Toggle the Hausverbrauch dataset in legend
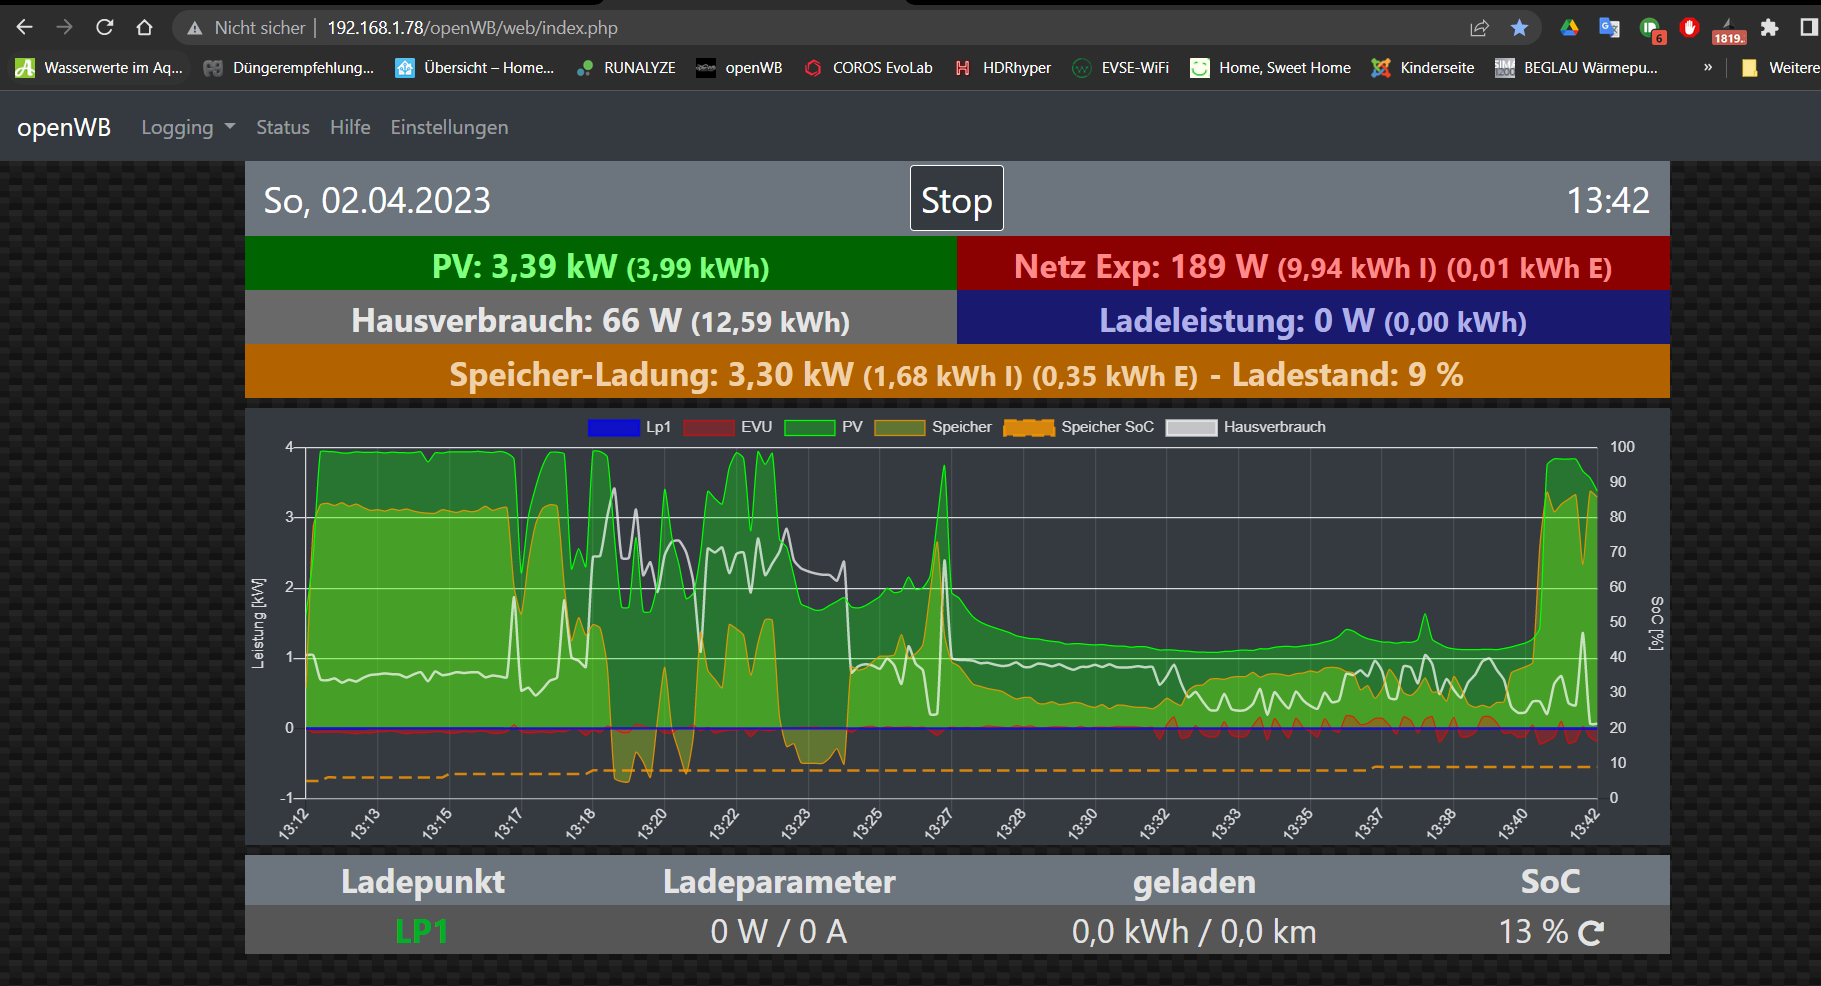This screenshot has height=986, width=1821. pyautogui.click(x=1246, y=427)
